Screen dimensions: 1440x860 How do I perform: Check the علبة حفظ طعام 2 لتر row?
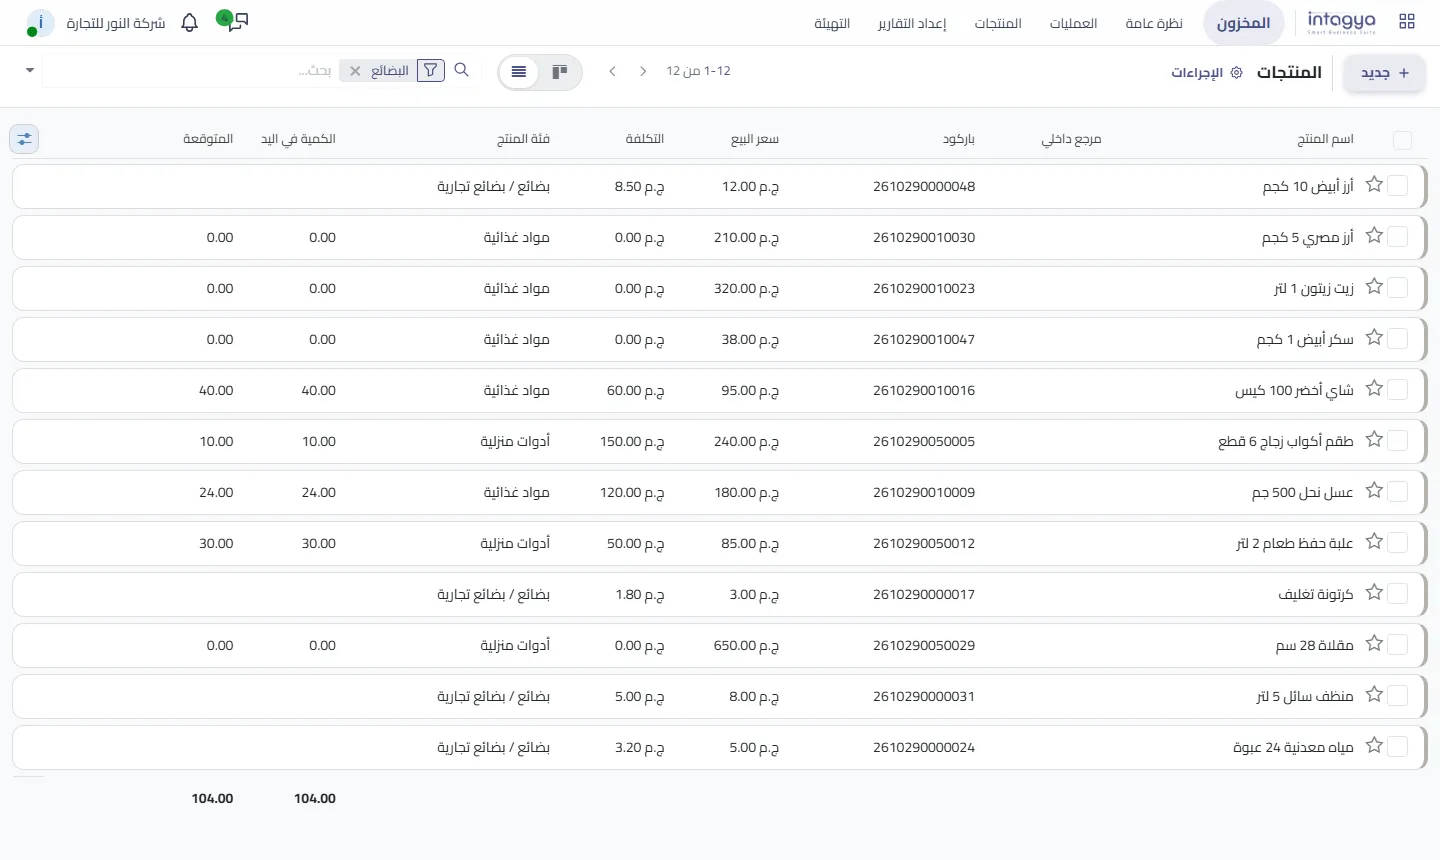click(x=1398, y=543)
